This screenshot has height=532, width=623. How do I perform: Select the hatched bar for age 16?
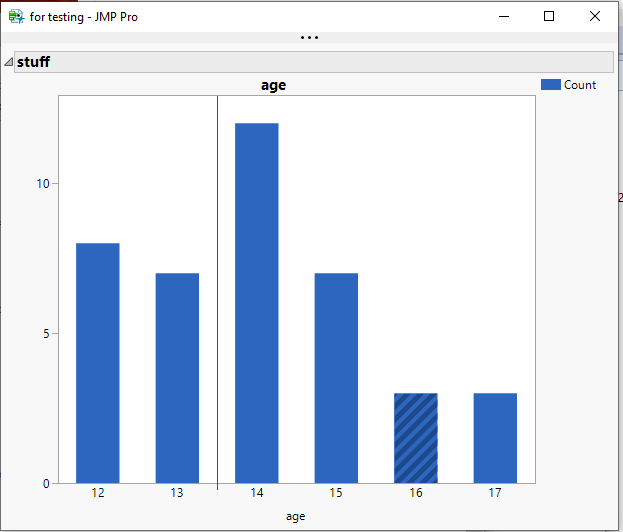click(416, 438)
